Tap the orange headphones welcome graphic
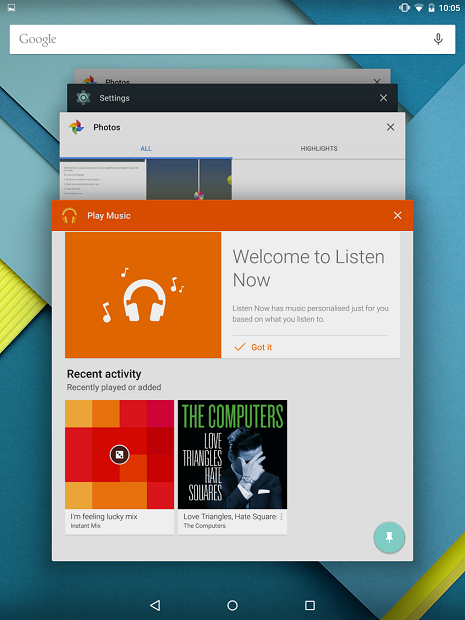Image resolution: width=465 pixels, height=620 pixels. (143, 295)
